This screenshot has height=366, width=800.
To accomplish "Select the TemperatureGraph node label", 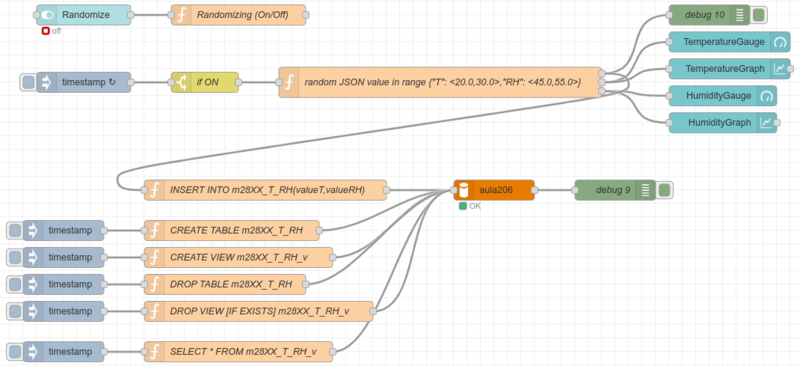I will 725,68.
